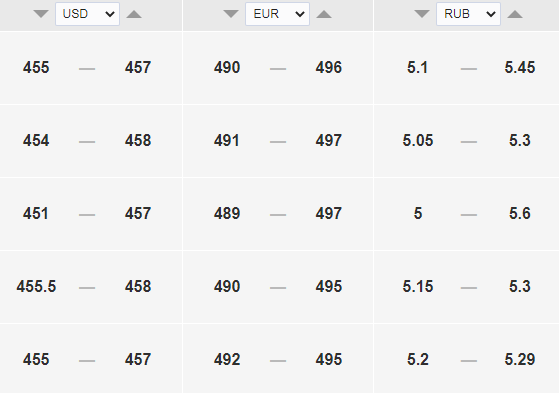The width and height of the screenshot is (559, 393).
Task: Open the EUR currency dropdown
Action: pos(277,14)
